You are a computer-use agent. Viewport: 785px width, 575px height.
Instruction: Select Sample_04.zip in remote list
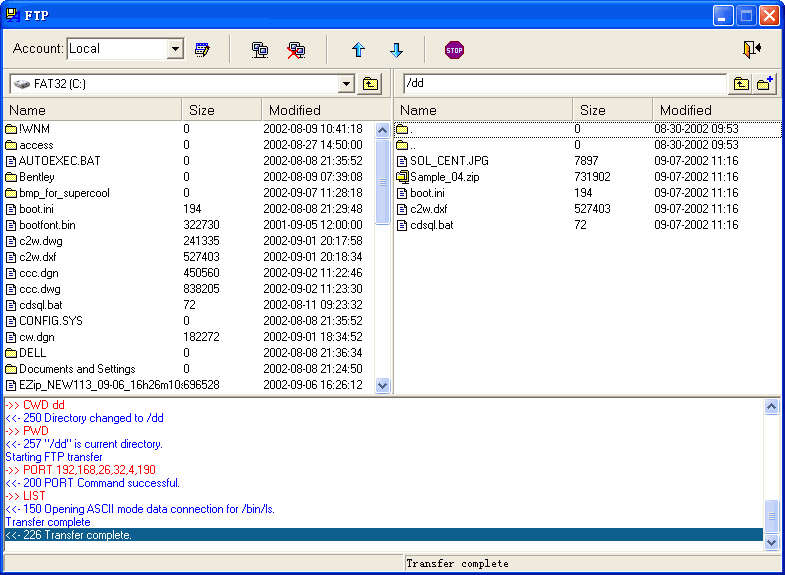tap(444, 177)
